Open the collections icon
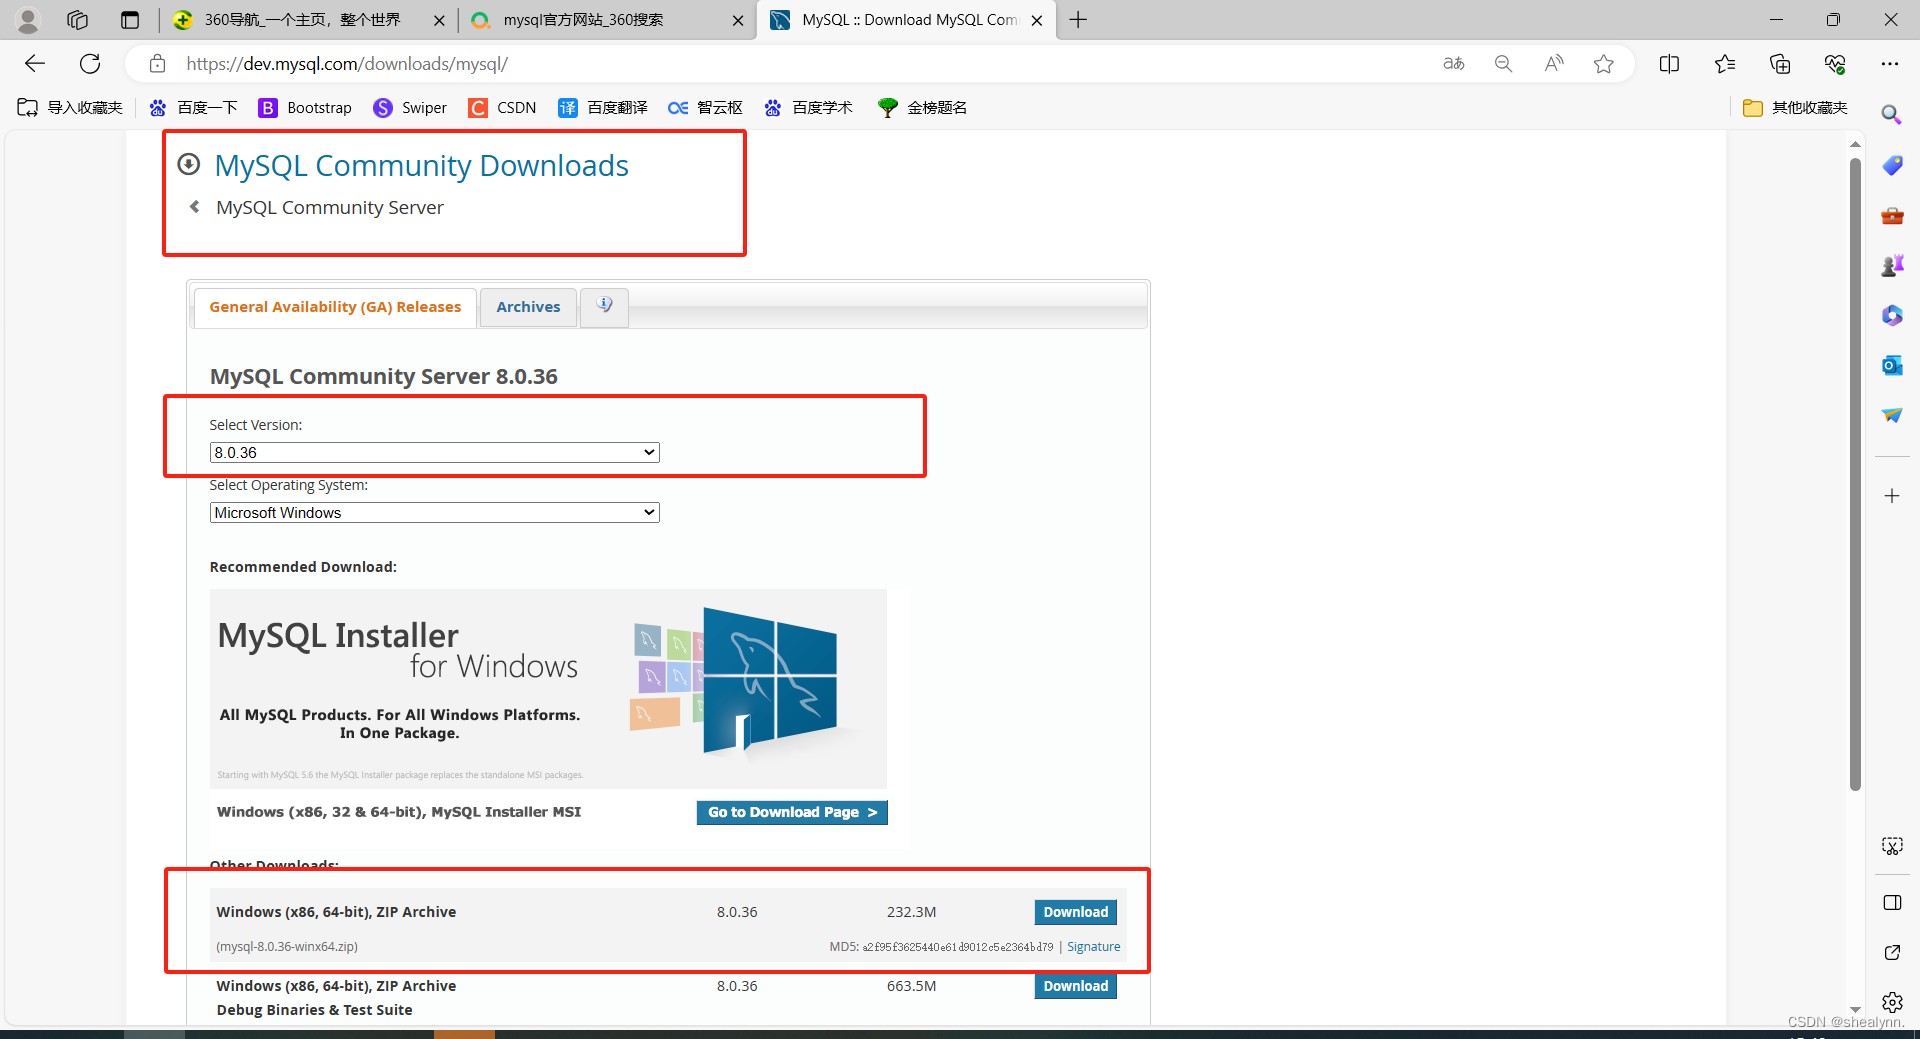This screenshot has width=1920, height=1039. coord(1780,64)
